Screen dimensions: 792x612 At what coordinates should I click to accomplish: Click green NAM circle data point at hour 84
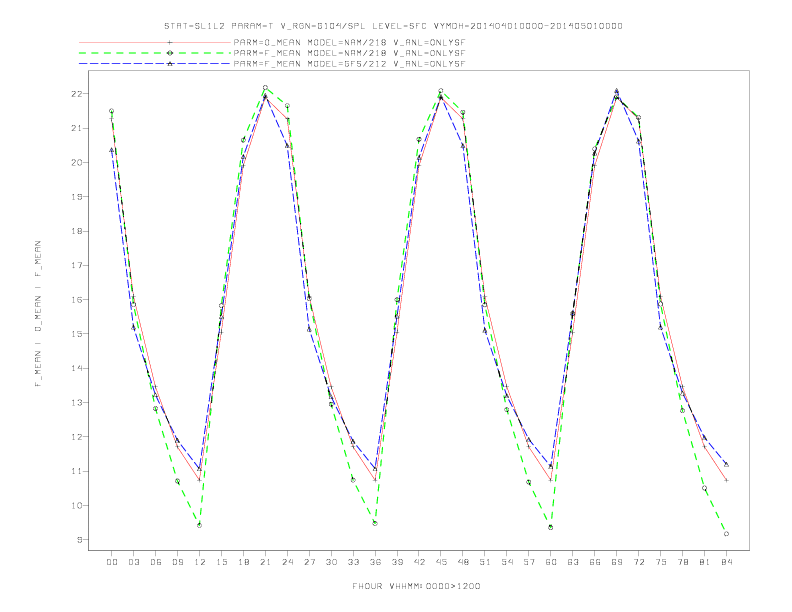pyautogui.click(x=726, y=534)
